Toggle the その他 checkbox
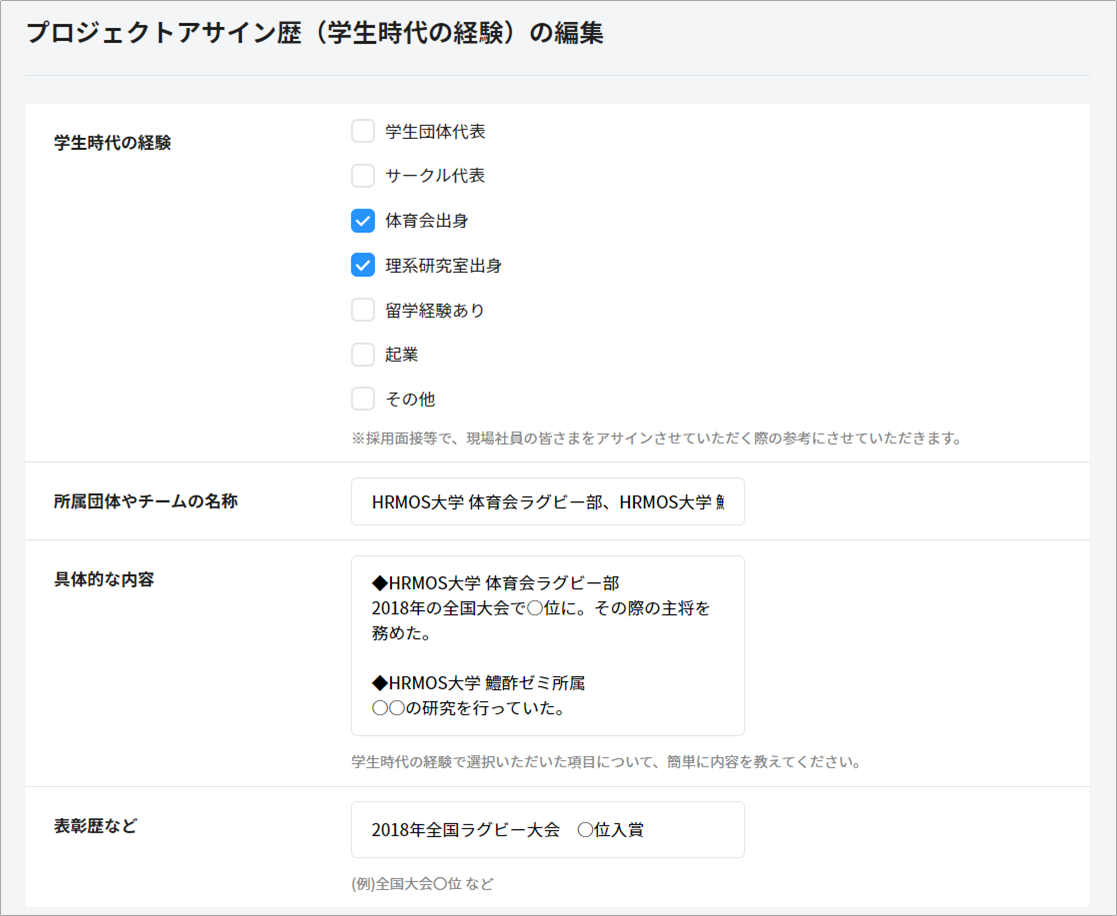Viewport: 1117px width, 916px height. click(x=363, y=399)
